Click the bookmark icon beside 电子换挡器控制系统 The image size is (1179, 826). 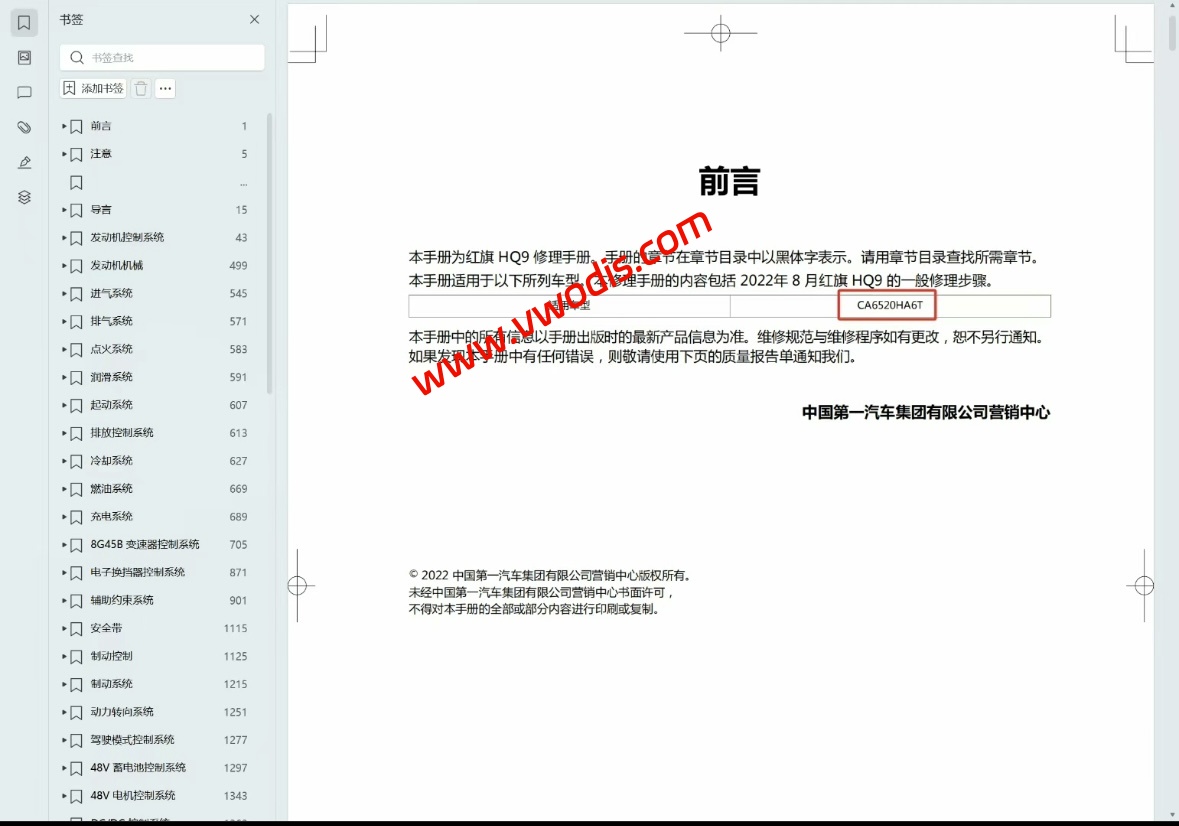coord(76,573)
